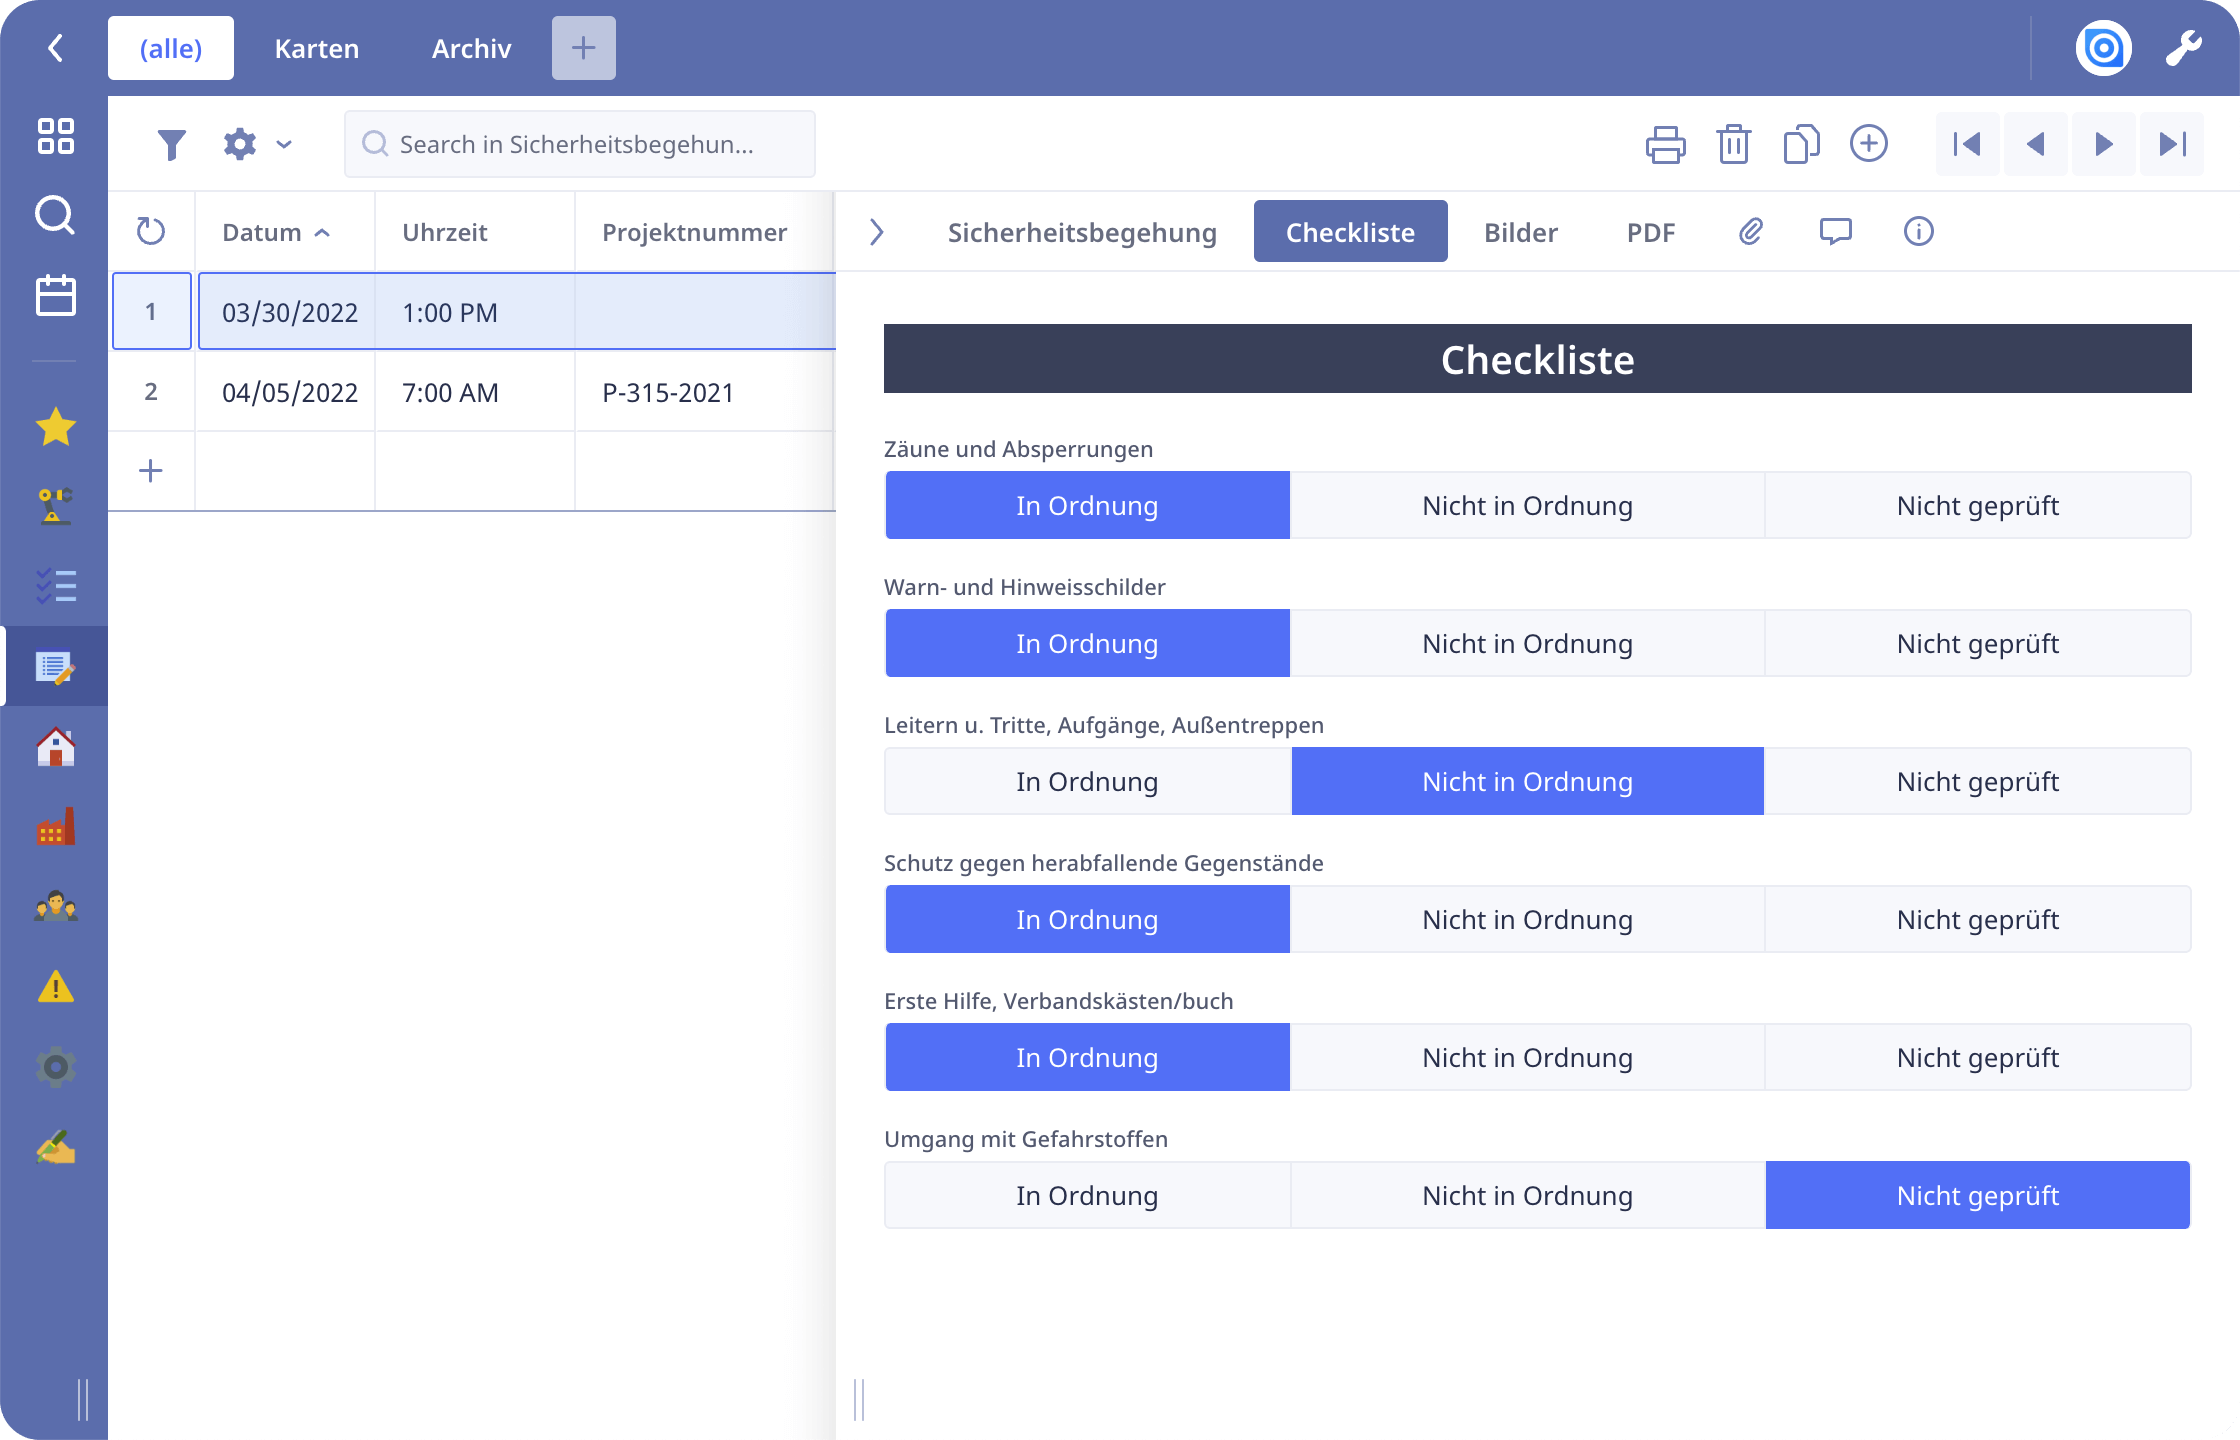Open the info circle tab
The image size is (2240, 1440).
point(1918,232)
